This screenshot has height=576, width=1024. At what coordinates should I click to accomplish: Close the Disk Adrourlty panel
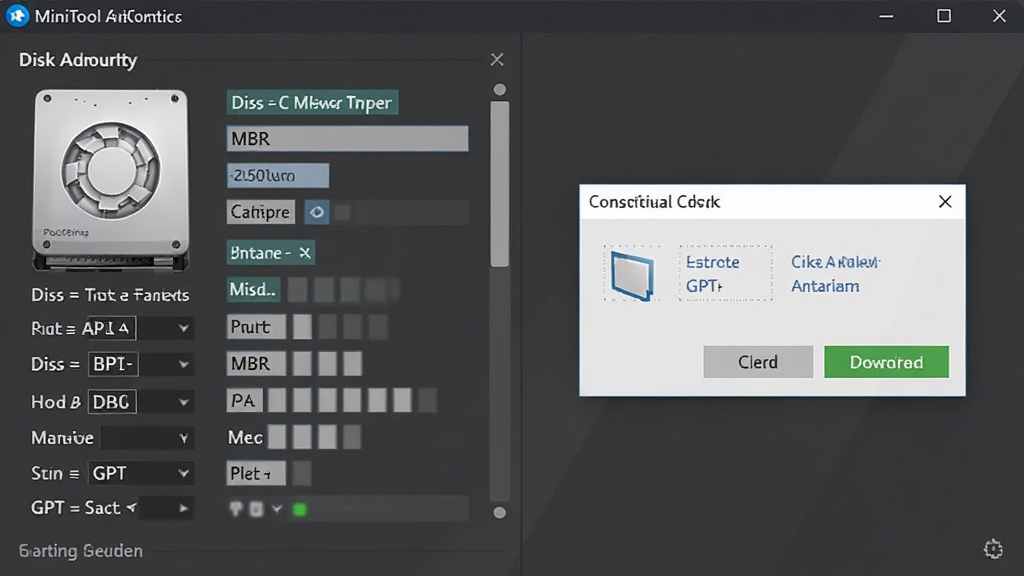click(x=497, y=59)
